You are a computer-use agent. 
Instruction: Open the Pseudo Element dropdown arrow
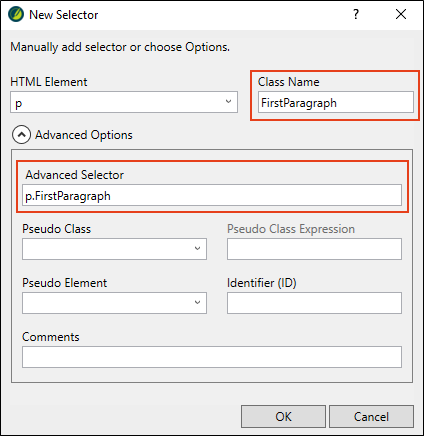click(x=197, y=302)
